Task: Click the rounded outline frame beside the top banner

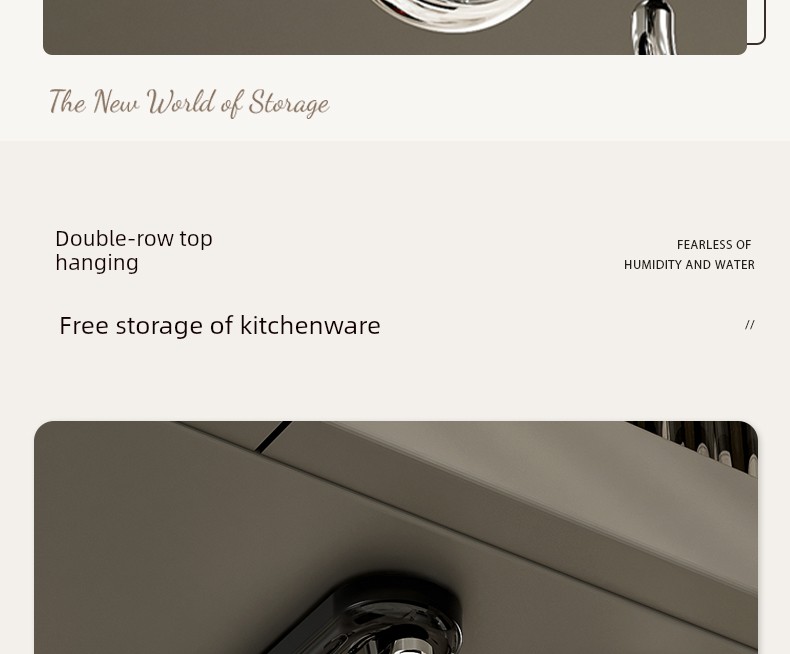Action: pyautogui.click(x=757, y=22)
